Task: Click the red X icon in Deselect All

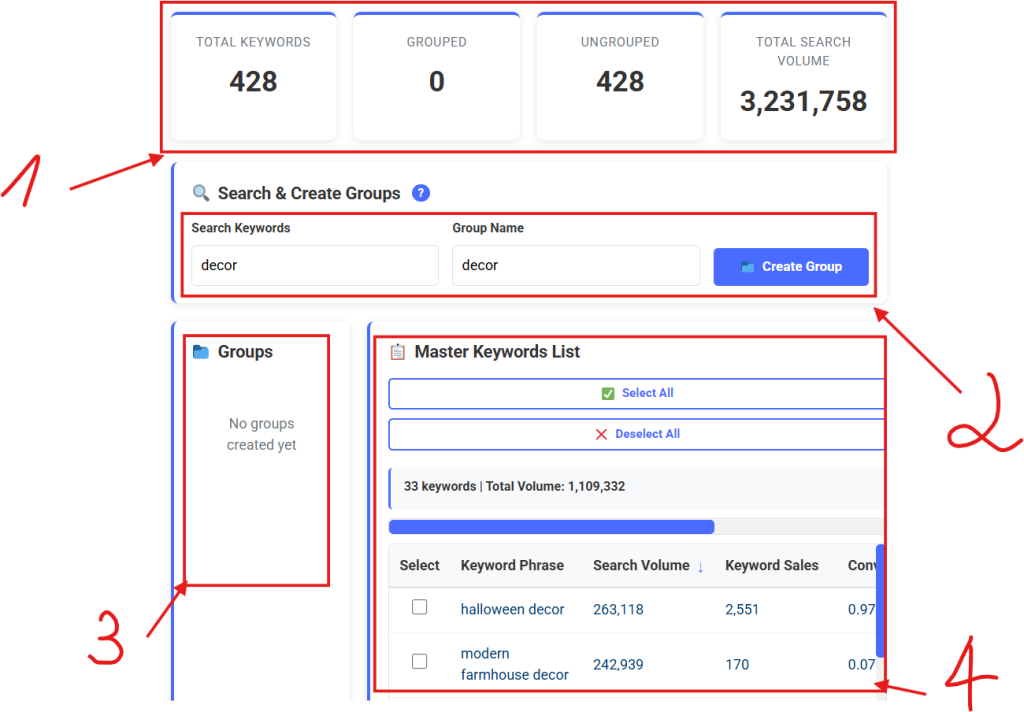Action: (601, 434)
